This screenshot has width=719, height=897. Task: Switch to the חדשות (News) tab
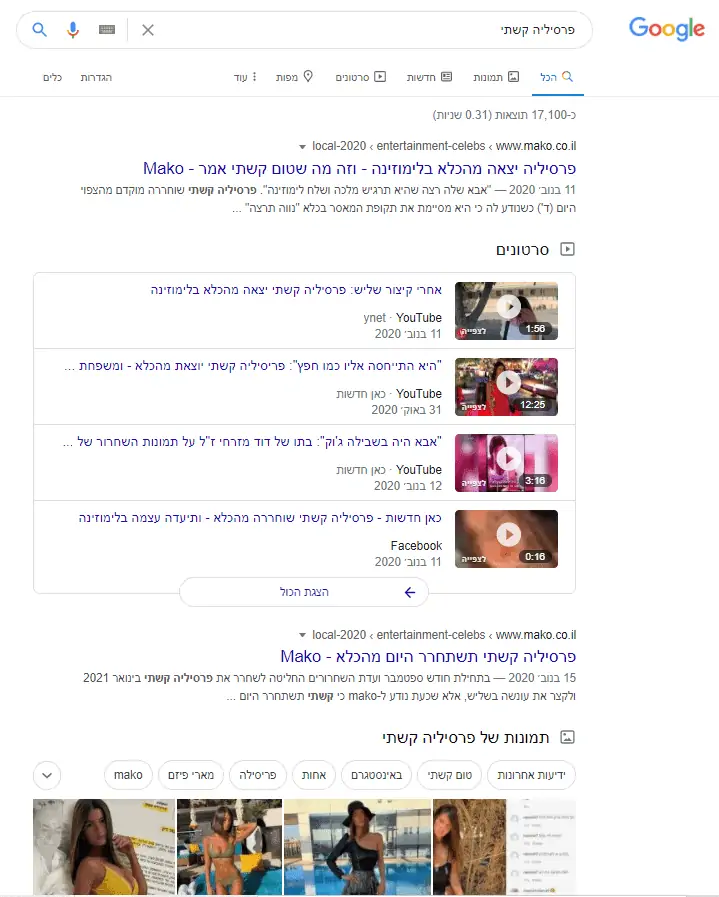point(429,77)
